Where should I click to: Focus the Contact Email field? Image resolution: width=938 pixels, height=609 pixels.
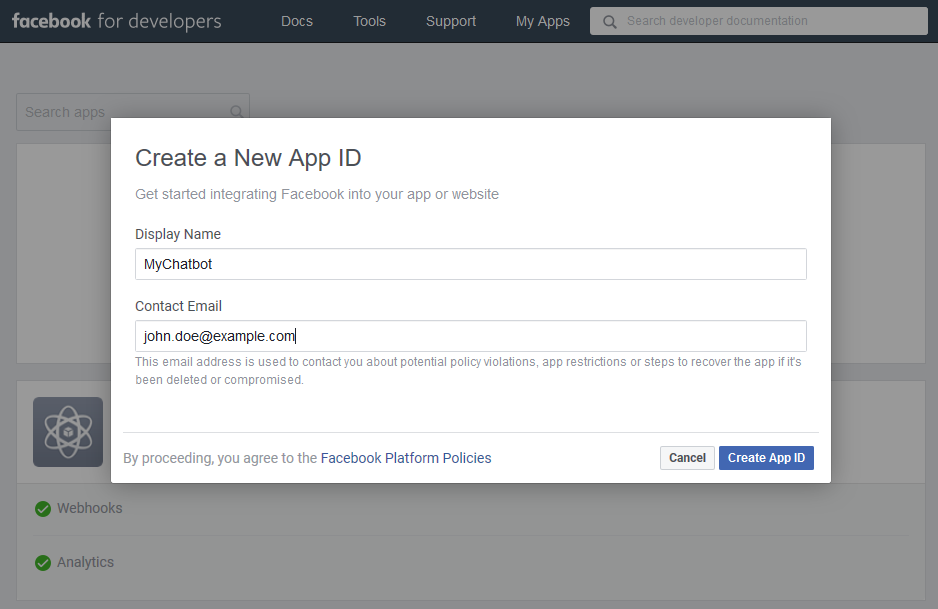[x=471, y=336]
